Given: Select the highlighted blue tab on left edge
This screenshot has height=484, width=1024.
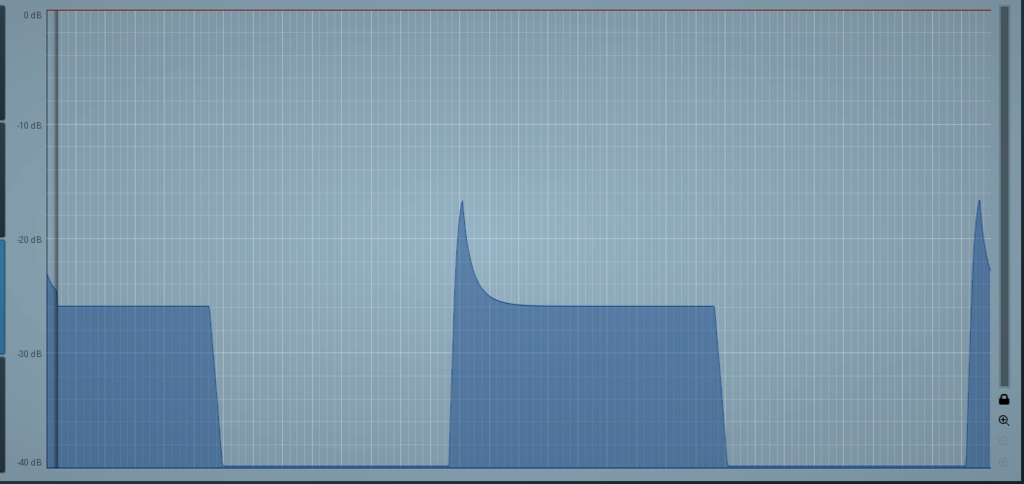Looking at the screenshot, I should [3, 297].
